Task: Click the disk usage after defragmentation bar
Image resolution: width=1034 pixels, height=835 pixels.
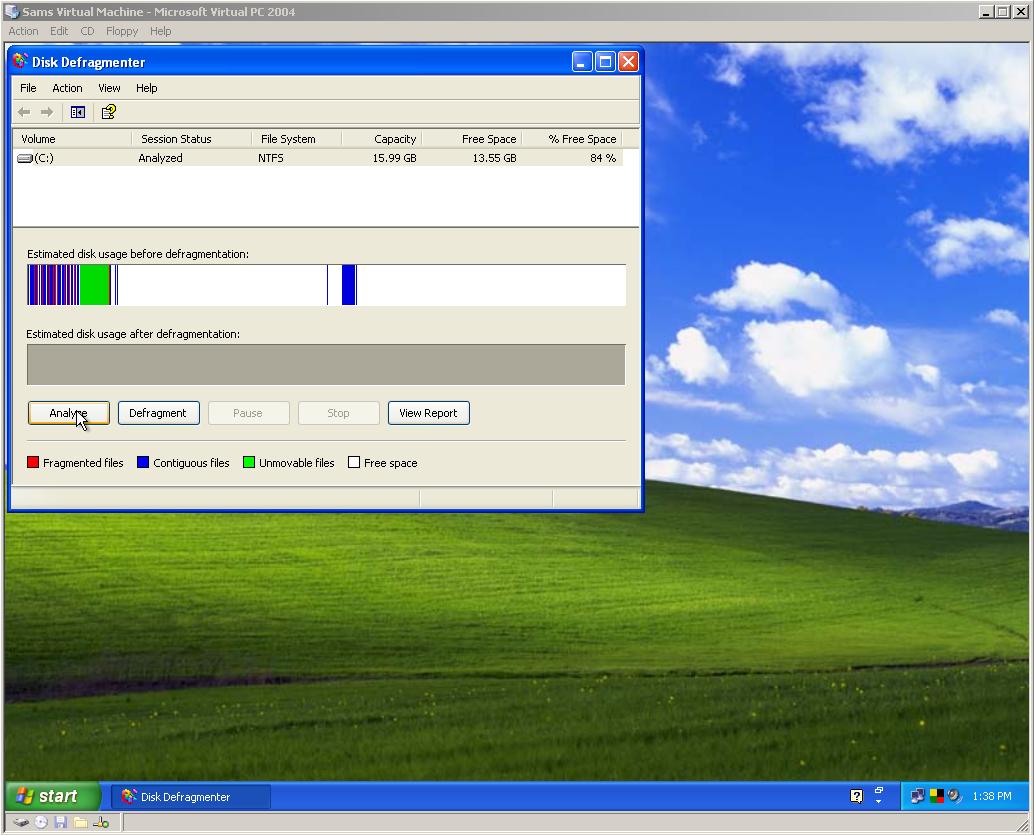Action: tap(326, 365)
